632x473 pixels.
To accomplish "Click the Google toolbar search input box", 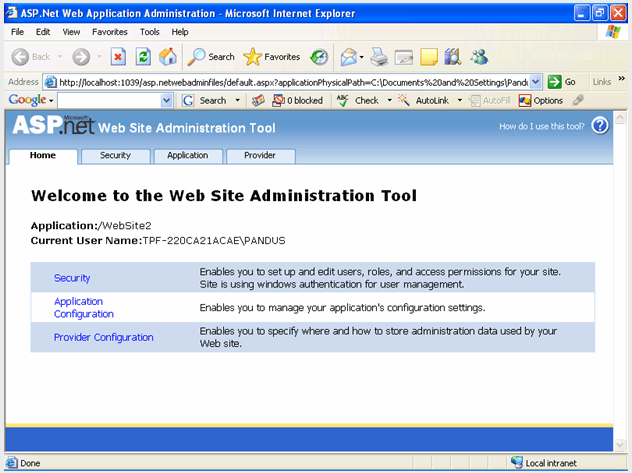I will click(109, 100).
